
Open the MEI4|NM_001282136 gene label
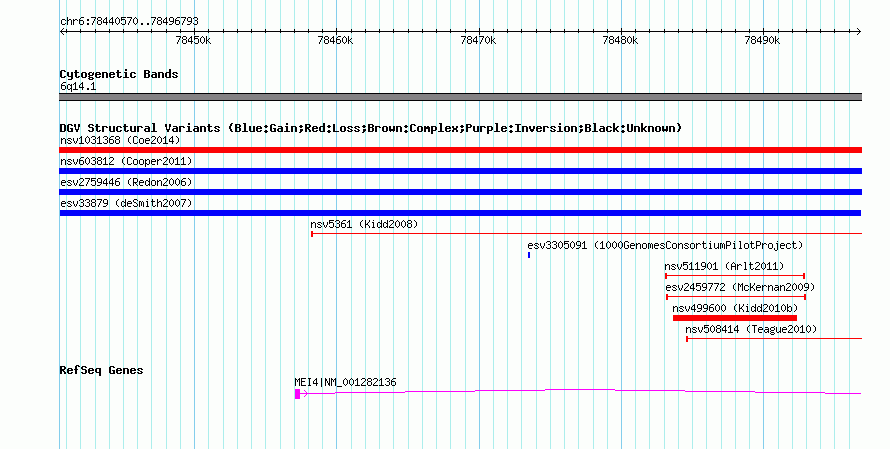click(x=346, y=383)
